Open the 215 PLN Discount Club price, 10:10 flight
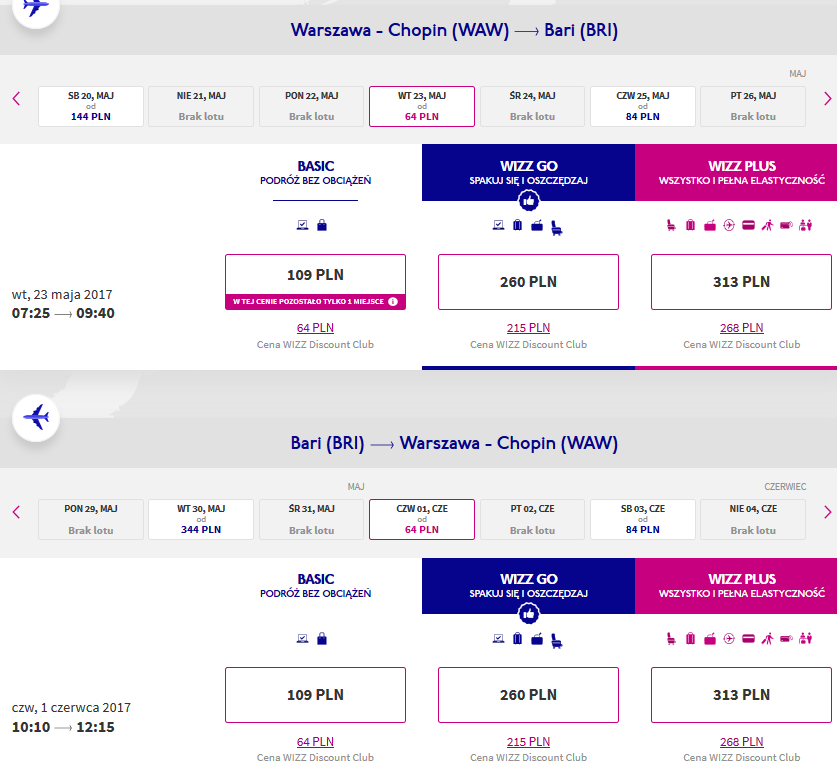Screen dimensions: 837x769 point(528,742)
